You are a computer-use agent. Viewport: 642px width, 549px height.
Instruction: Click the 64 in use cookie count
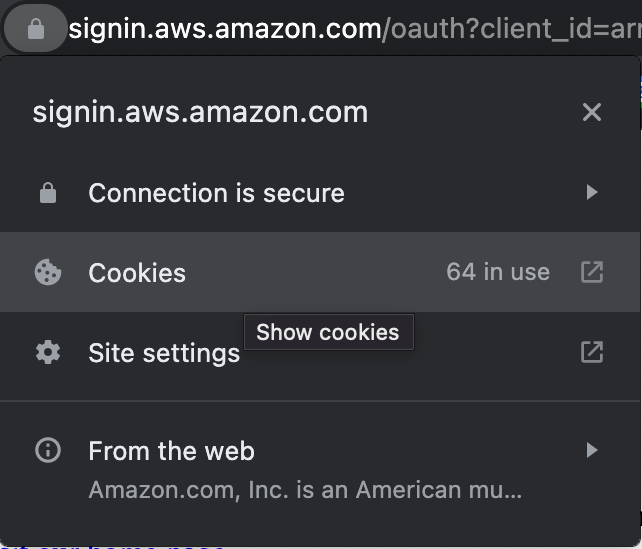tap(498, 272)
